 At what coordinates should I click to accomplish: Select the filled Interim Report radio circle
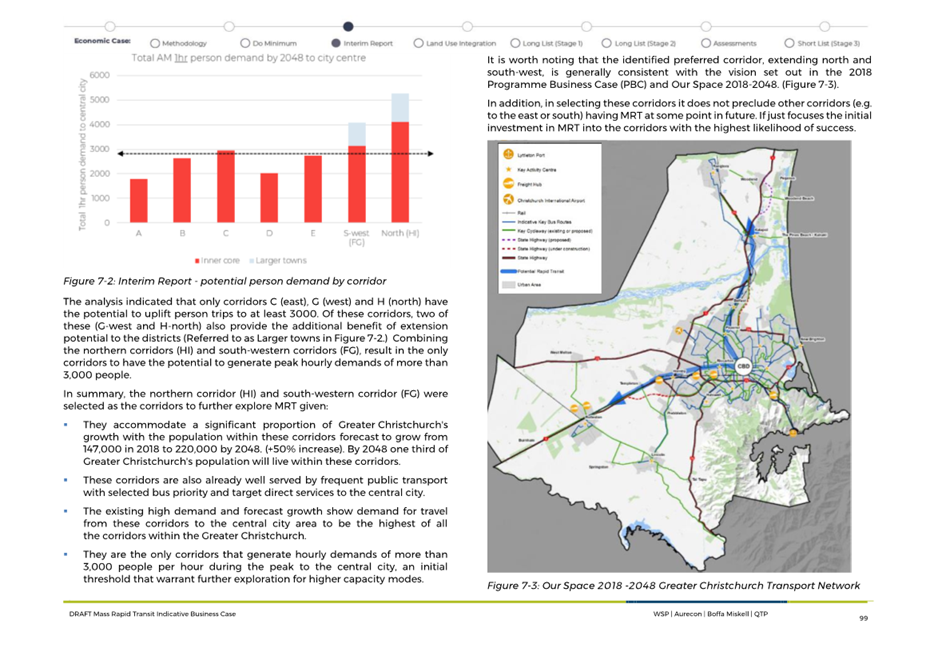tap(336, 43)
